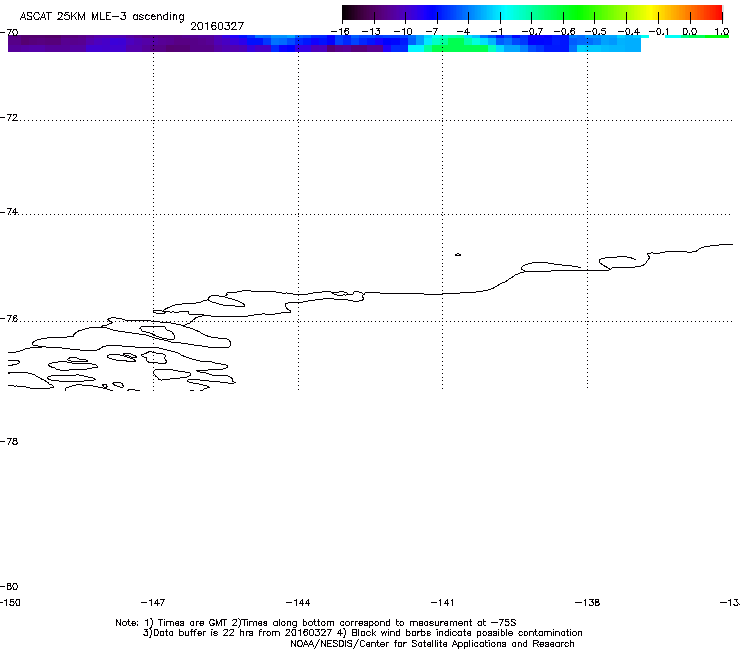
Task: Click the note "Data buffer is 22 hrs" line
Action: point(362,633)
